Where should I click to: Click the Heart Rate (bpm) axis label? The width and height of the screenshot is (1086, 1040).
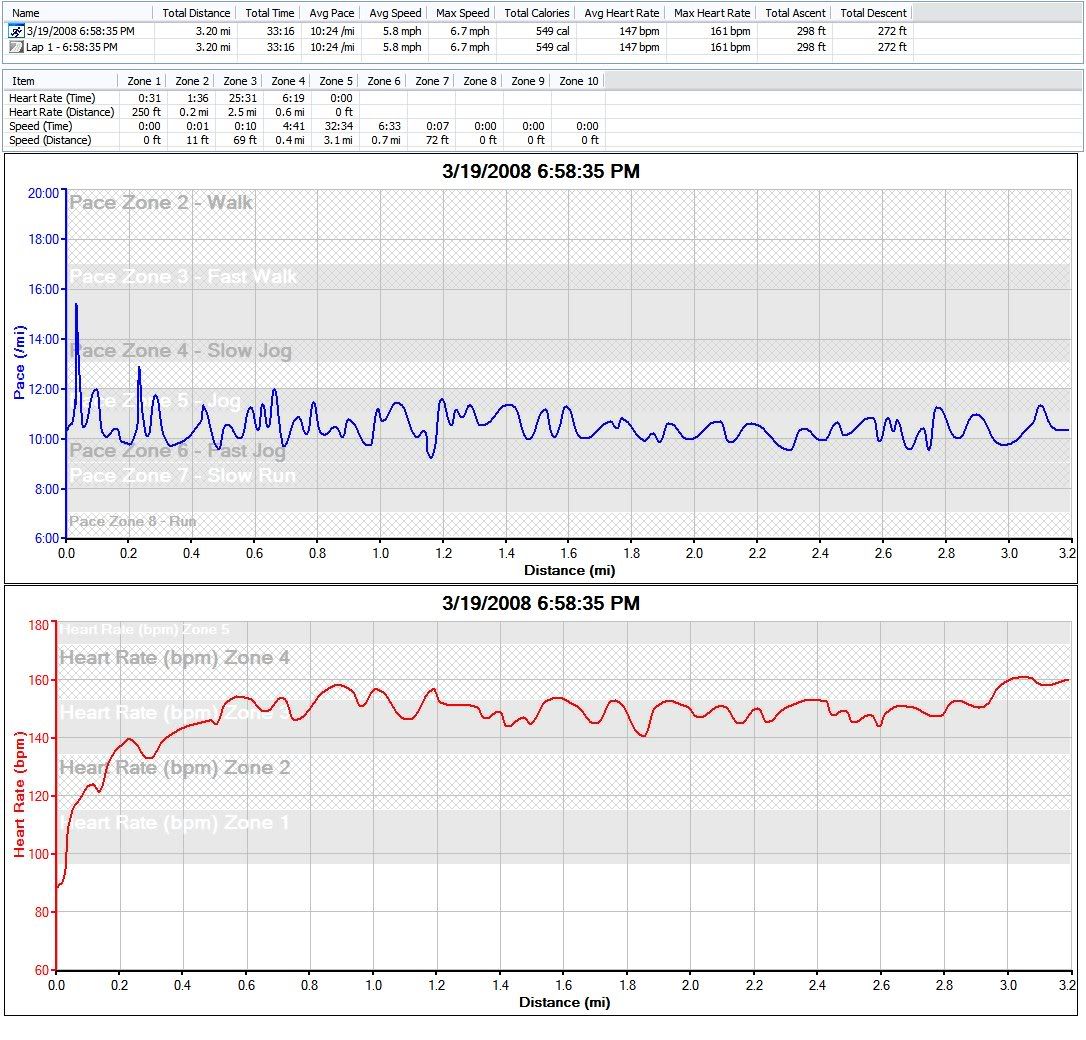tap(19, 794)
